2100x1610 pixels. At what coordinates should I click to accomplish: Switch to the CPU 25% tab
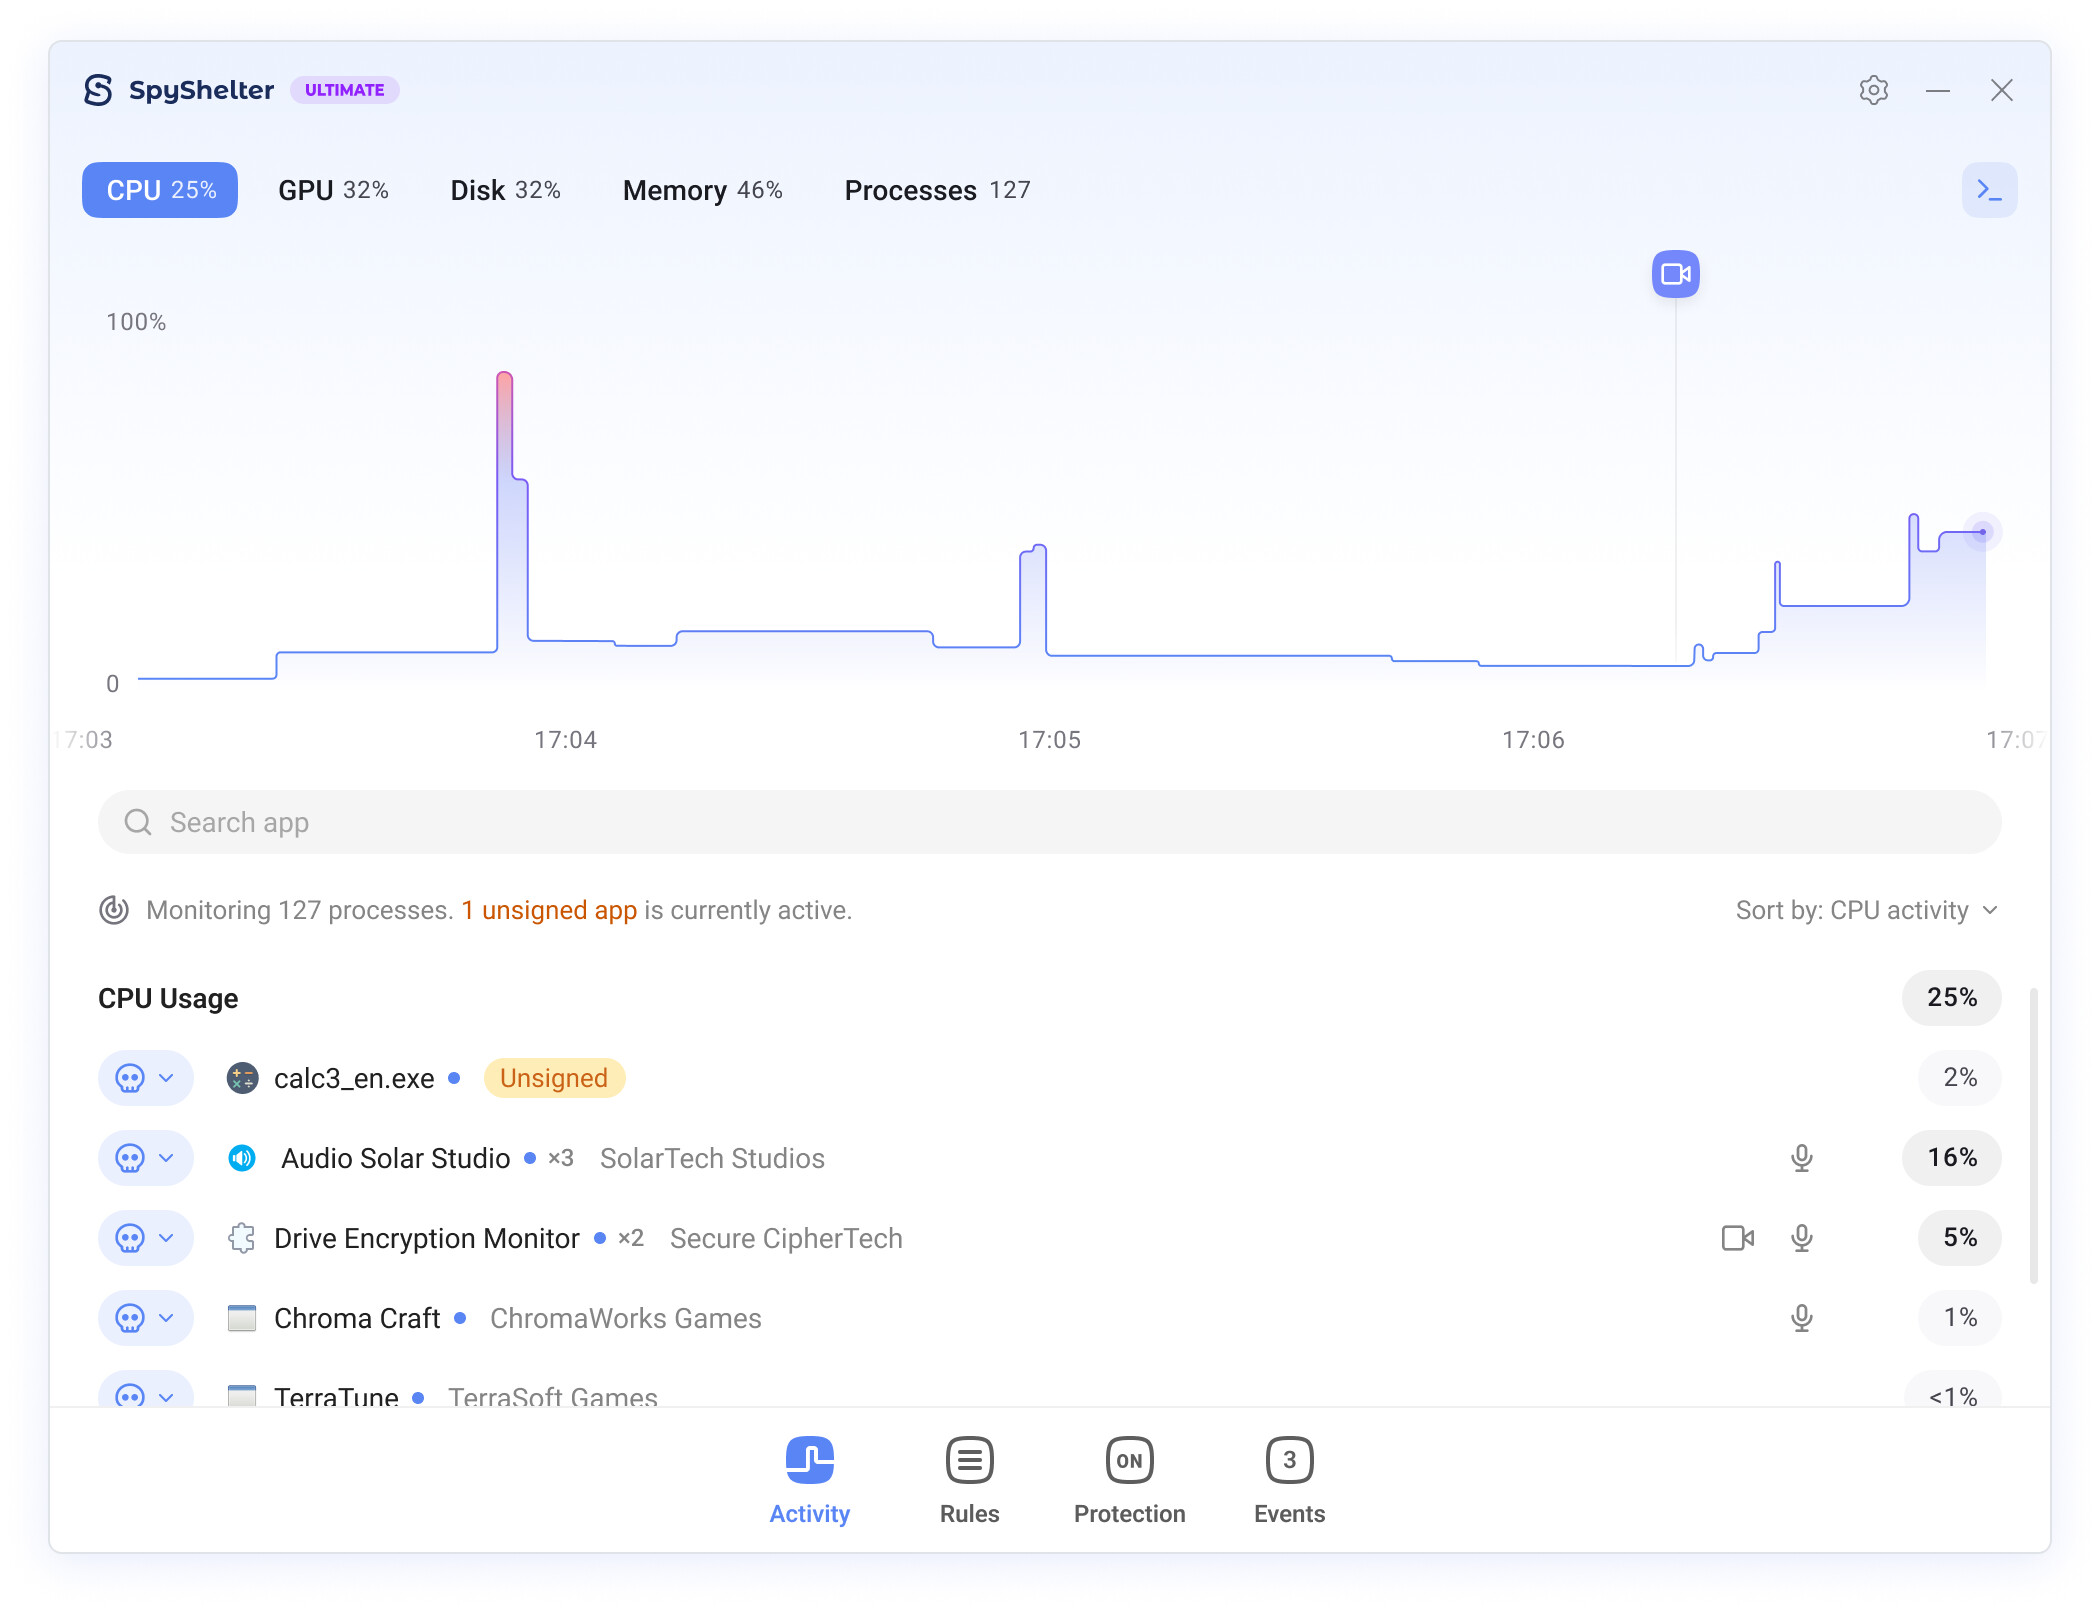pos(160,190)
